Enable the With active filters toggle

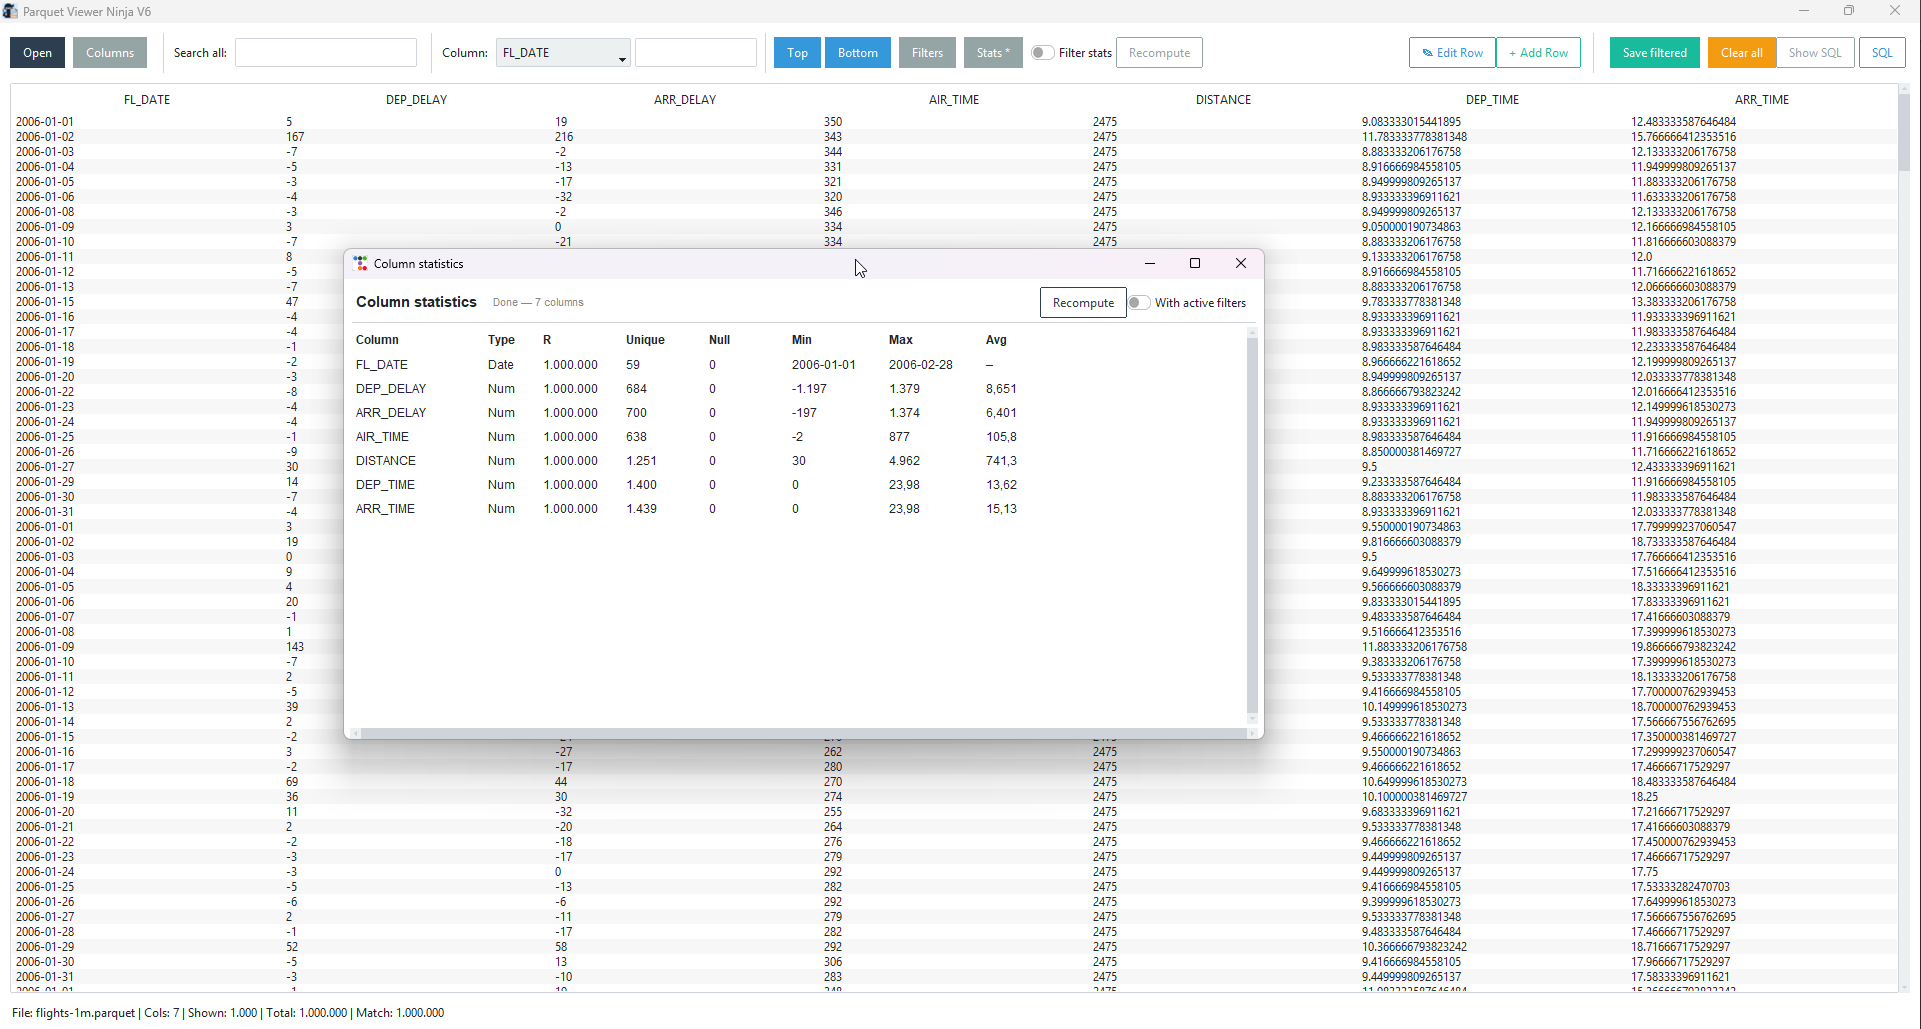1139,303
